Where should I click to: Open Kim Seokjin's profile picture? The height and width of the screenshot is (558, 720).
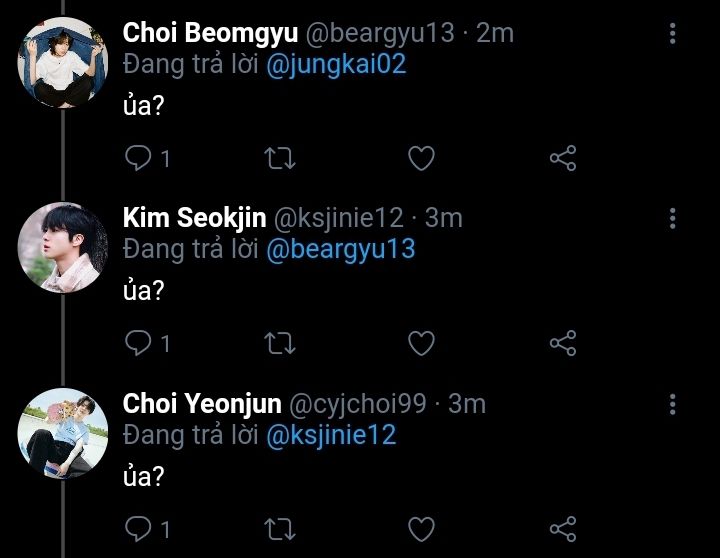63,247
